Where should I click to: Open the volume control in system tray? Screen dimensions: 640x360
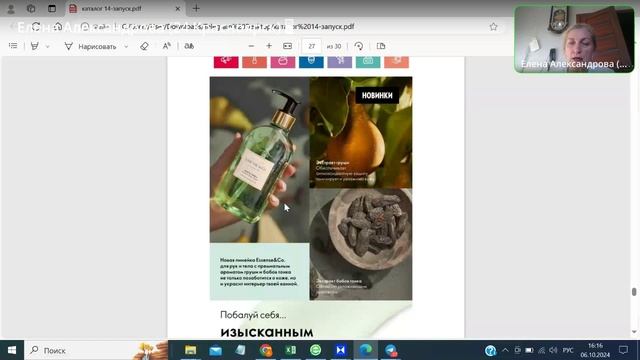pyautogui.click(x=553, y=350)
